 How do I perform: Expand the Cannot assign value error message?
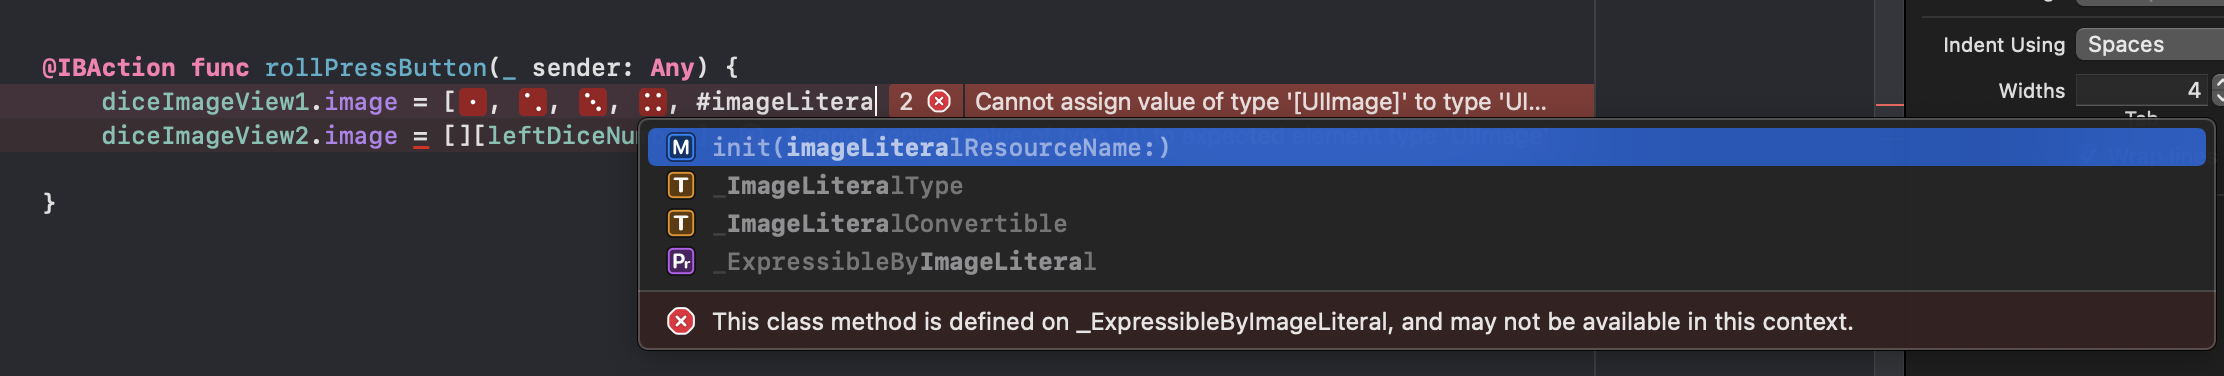coord(1260,101)
